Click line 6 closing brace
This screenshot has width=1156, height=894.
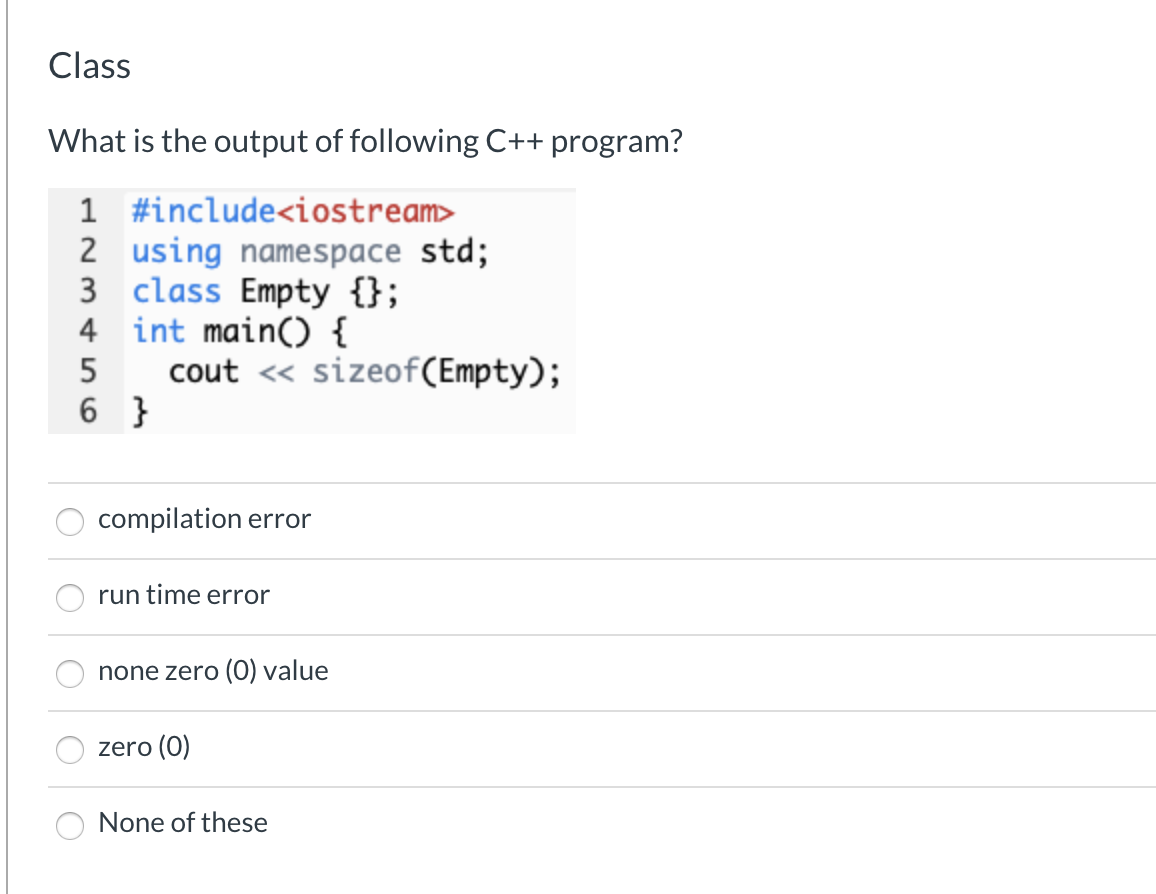pos(140,410)
